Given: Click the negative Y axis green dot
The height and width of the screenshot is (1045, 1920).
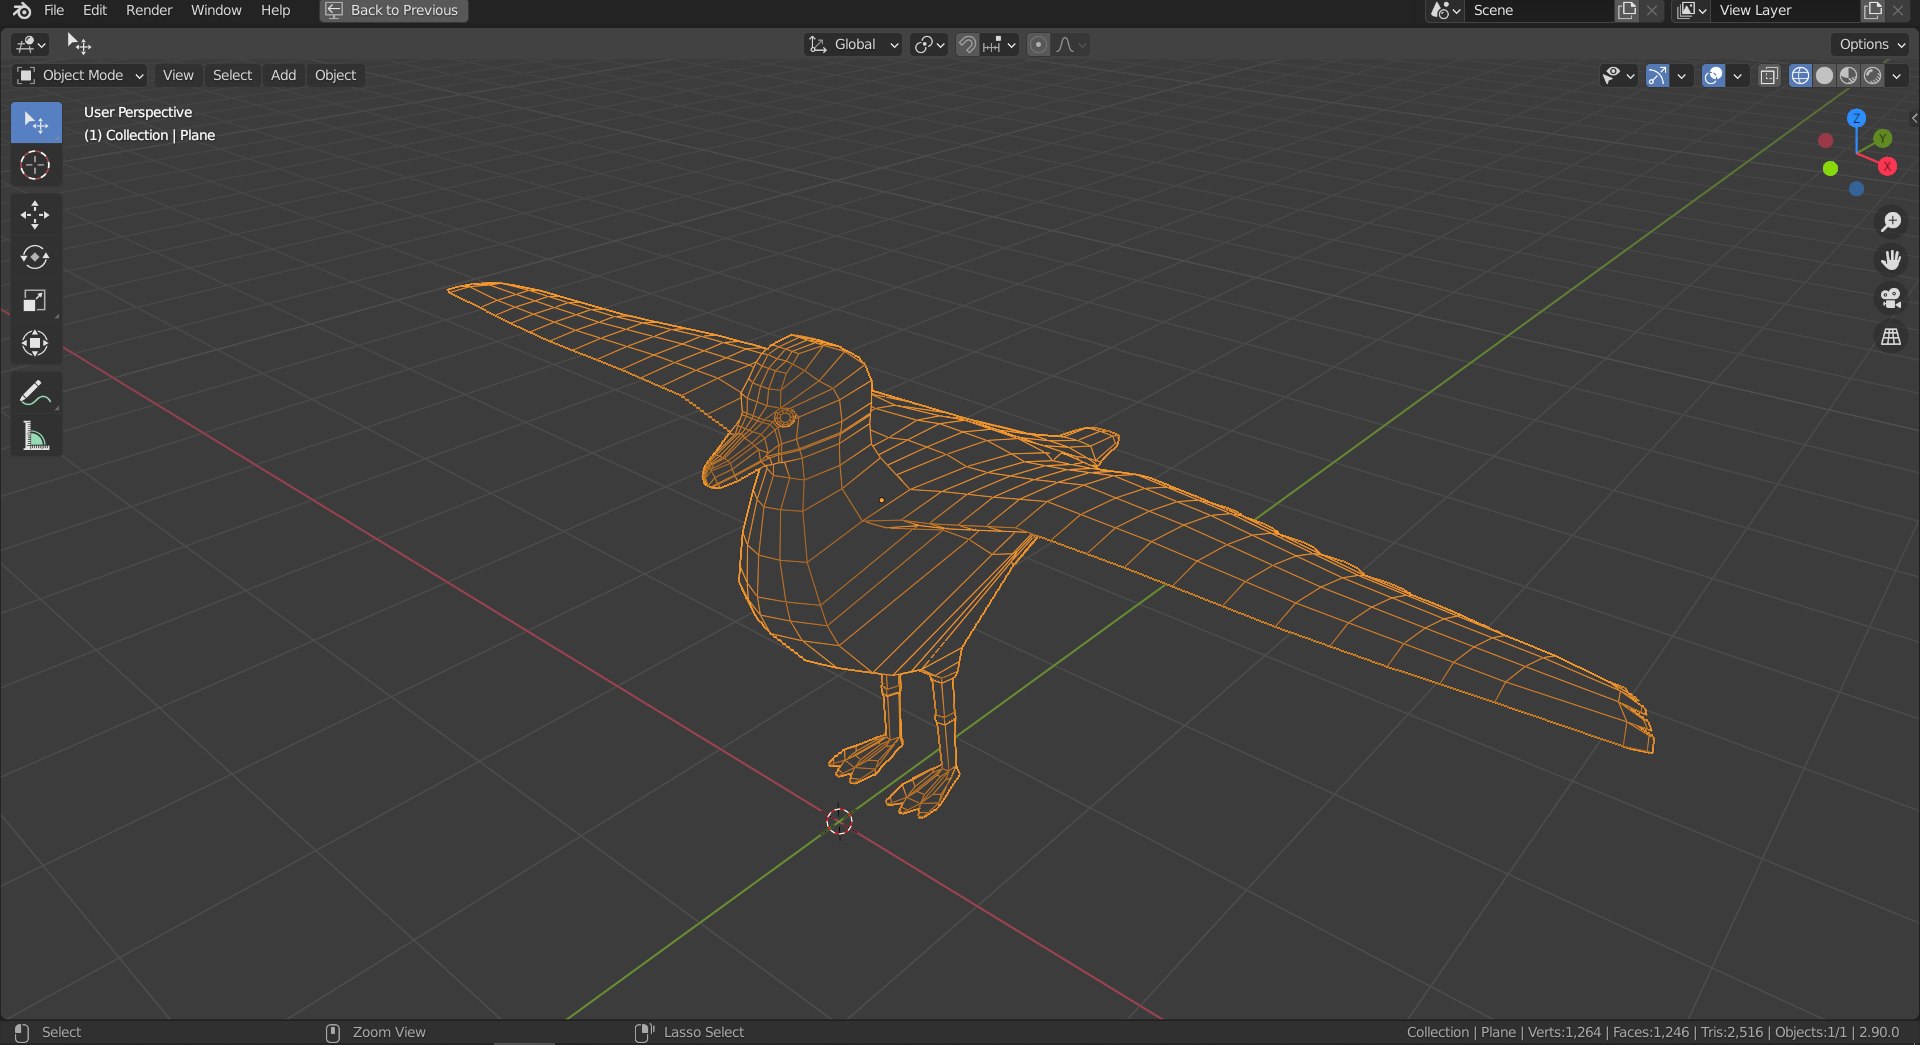Looking at the screenshot, I should pos(1829,168).
